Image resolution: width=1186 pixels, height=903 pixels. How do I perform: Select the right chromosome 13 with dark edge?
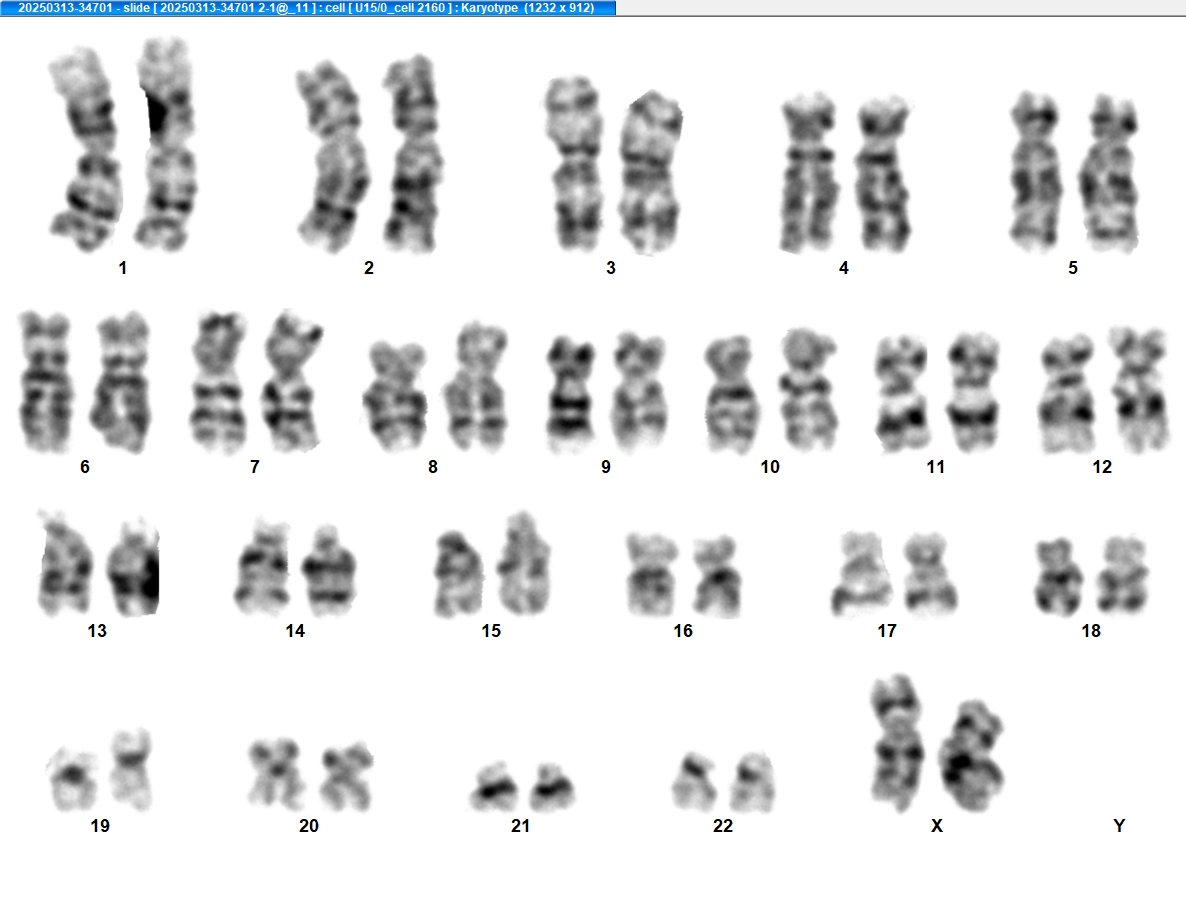point(133,567)
